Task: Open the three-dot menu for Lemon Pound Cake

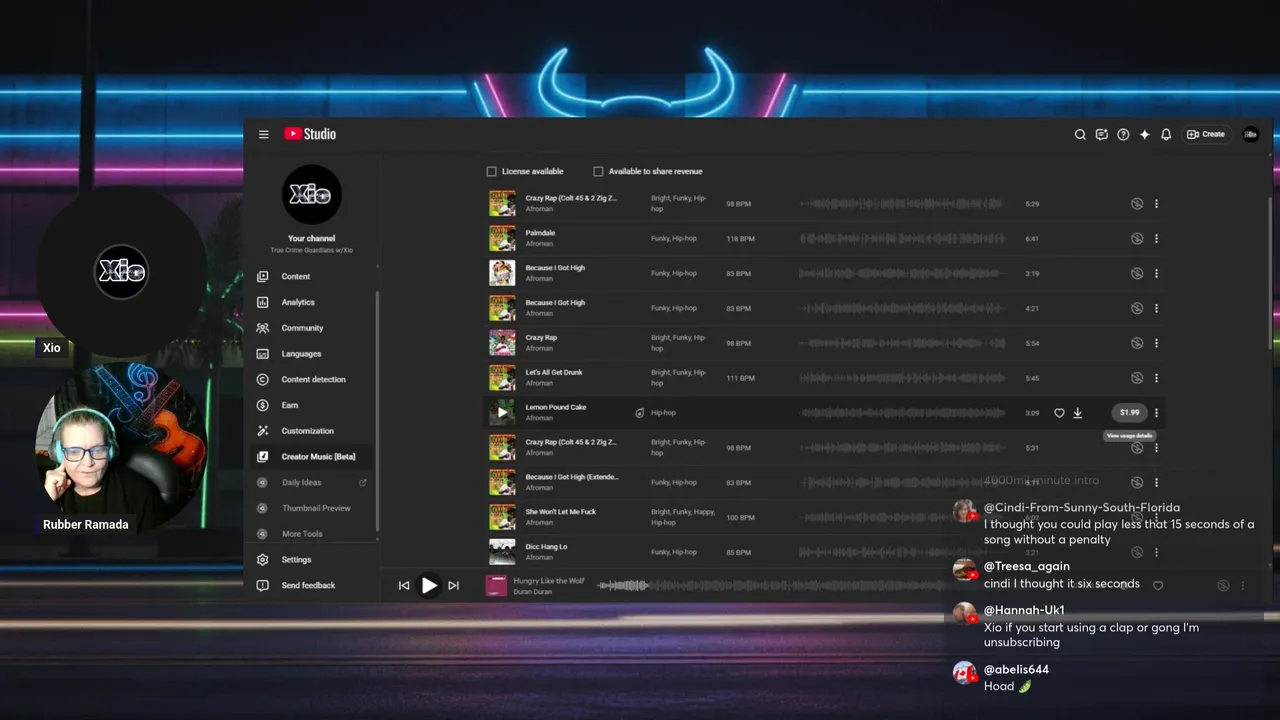Action: pos(1157,413)
